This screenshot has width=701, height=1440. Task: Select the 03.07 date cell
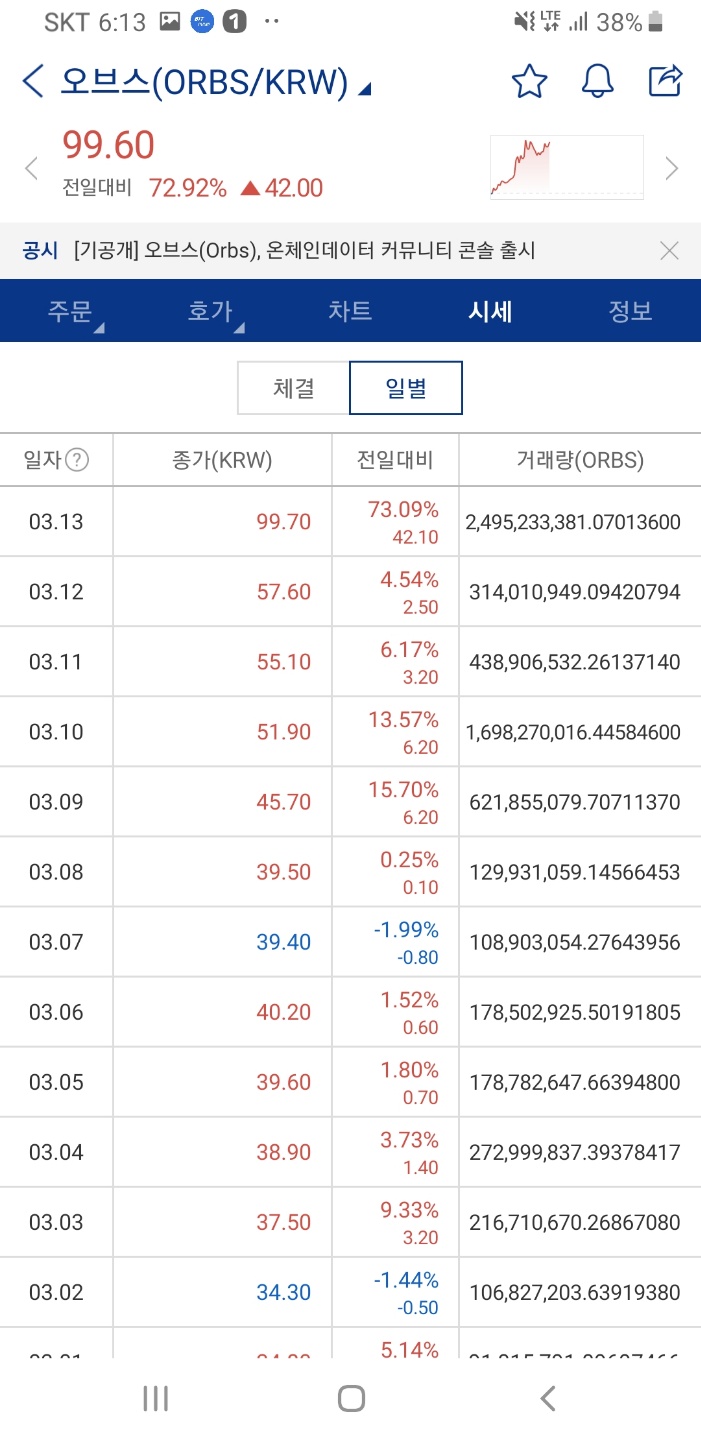(x=56, y=941)
